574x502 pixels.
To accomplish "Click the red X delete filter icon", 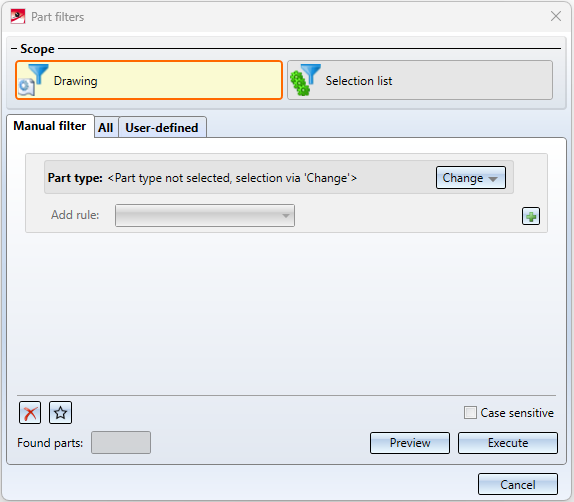I will coord(30,413).
